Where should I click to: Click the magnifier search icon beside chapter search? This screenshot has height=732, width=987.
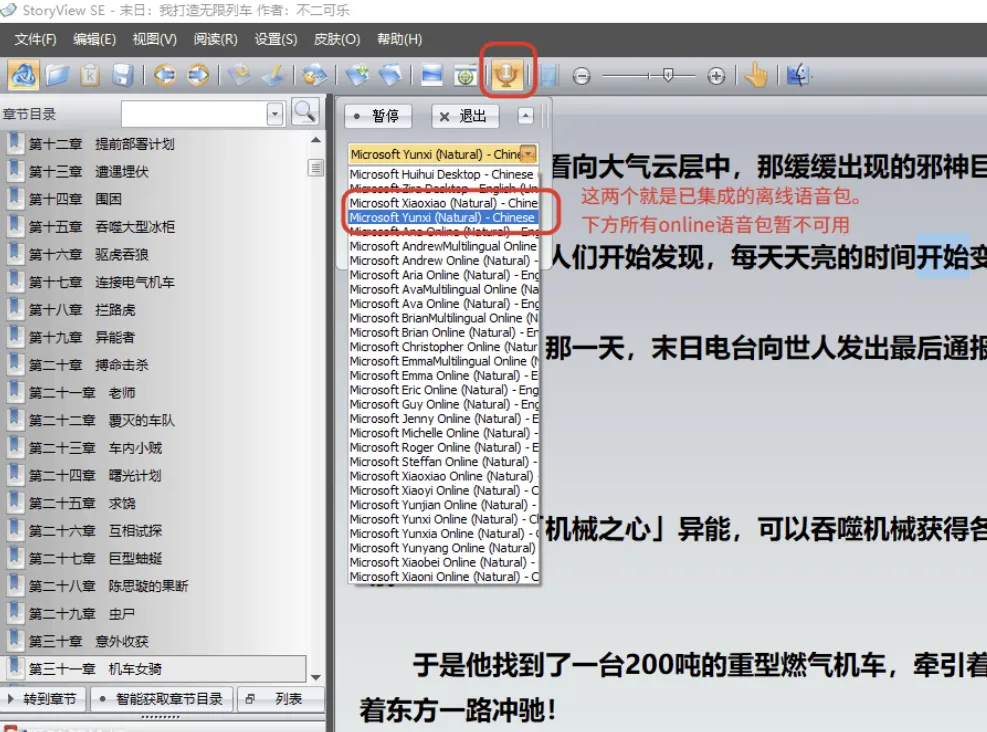click(305, 112)
